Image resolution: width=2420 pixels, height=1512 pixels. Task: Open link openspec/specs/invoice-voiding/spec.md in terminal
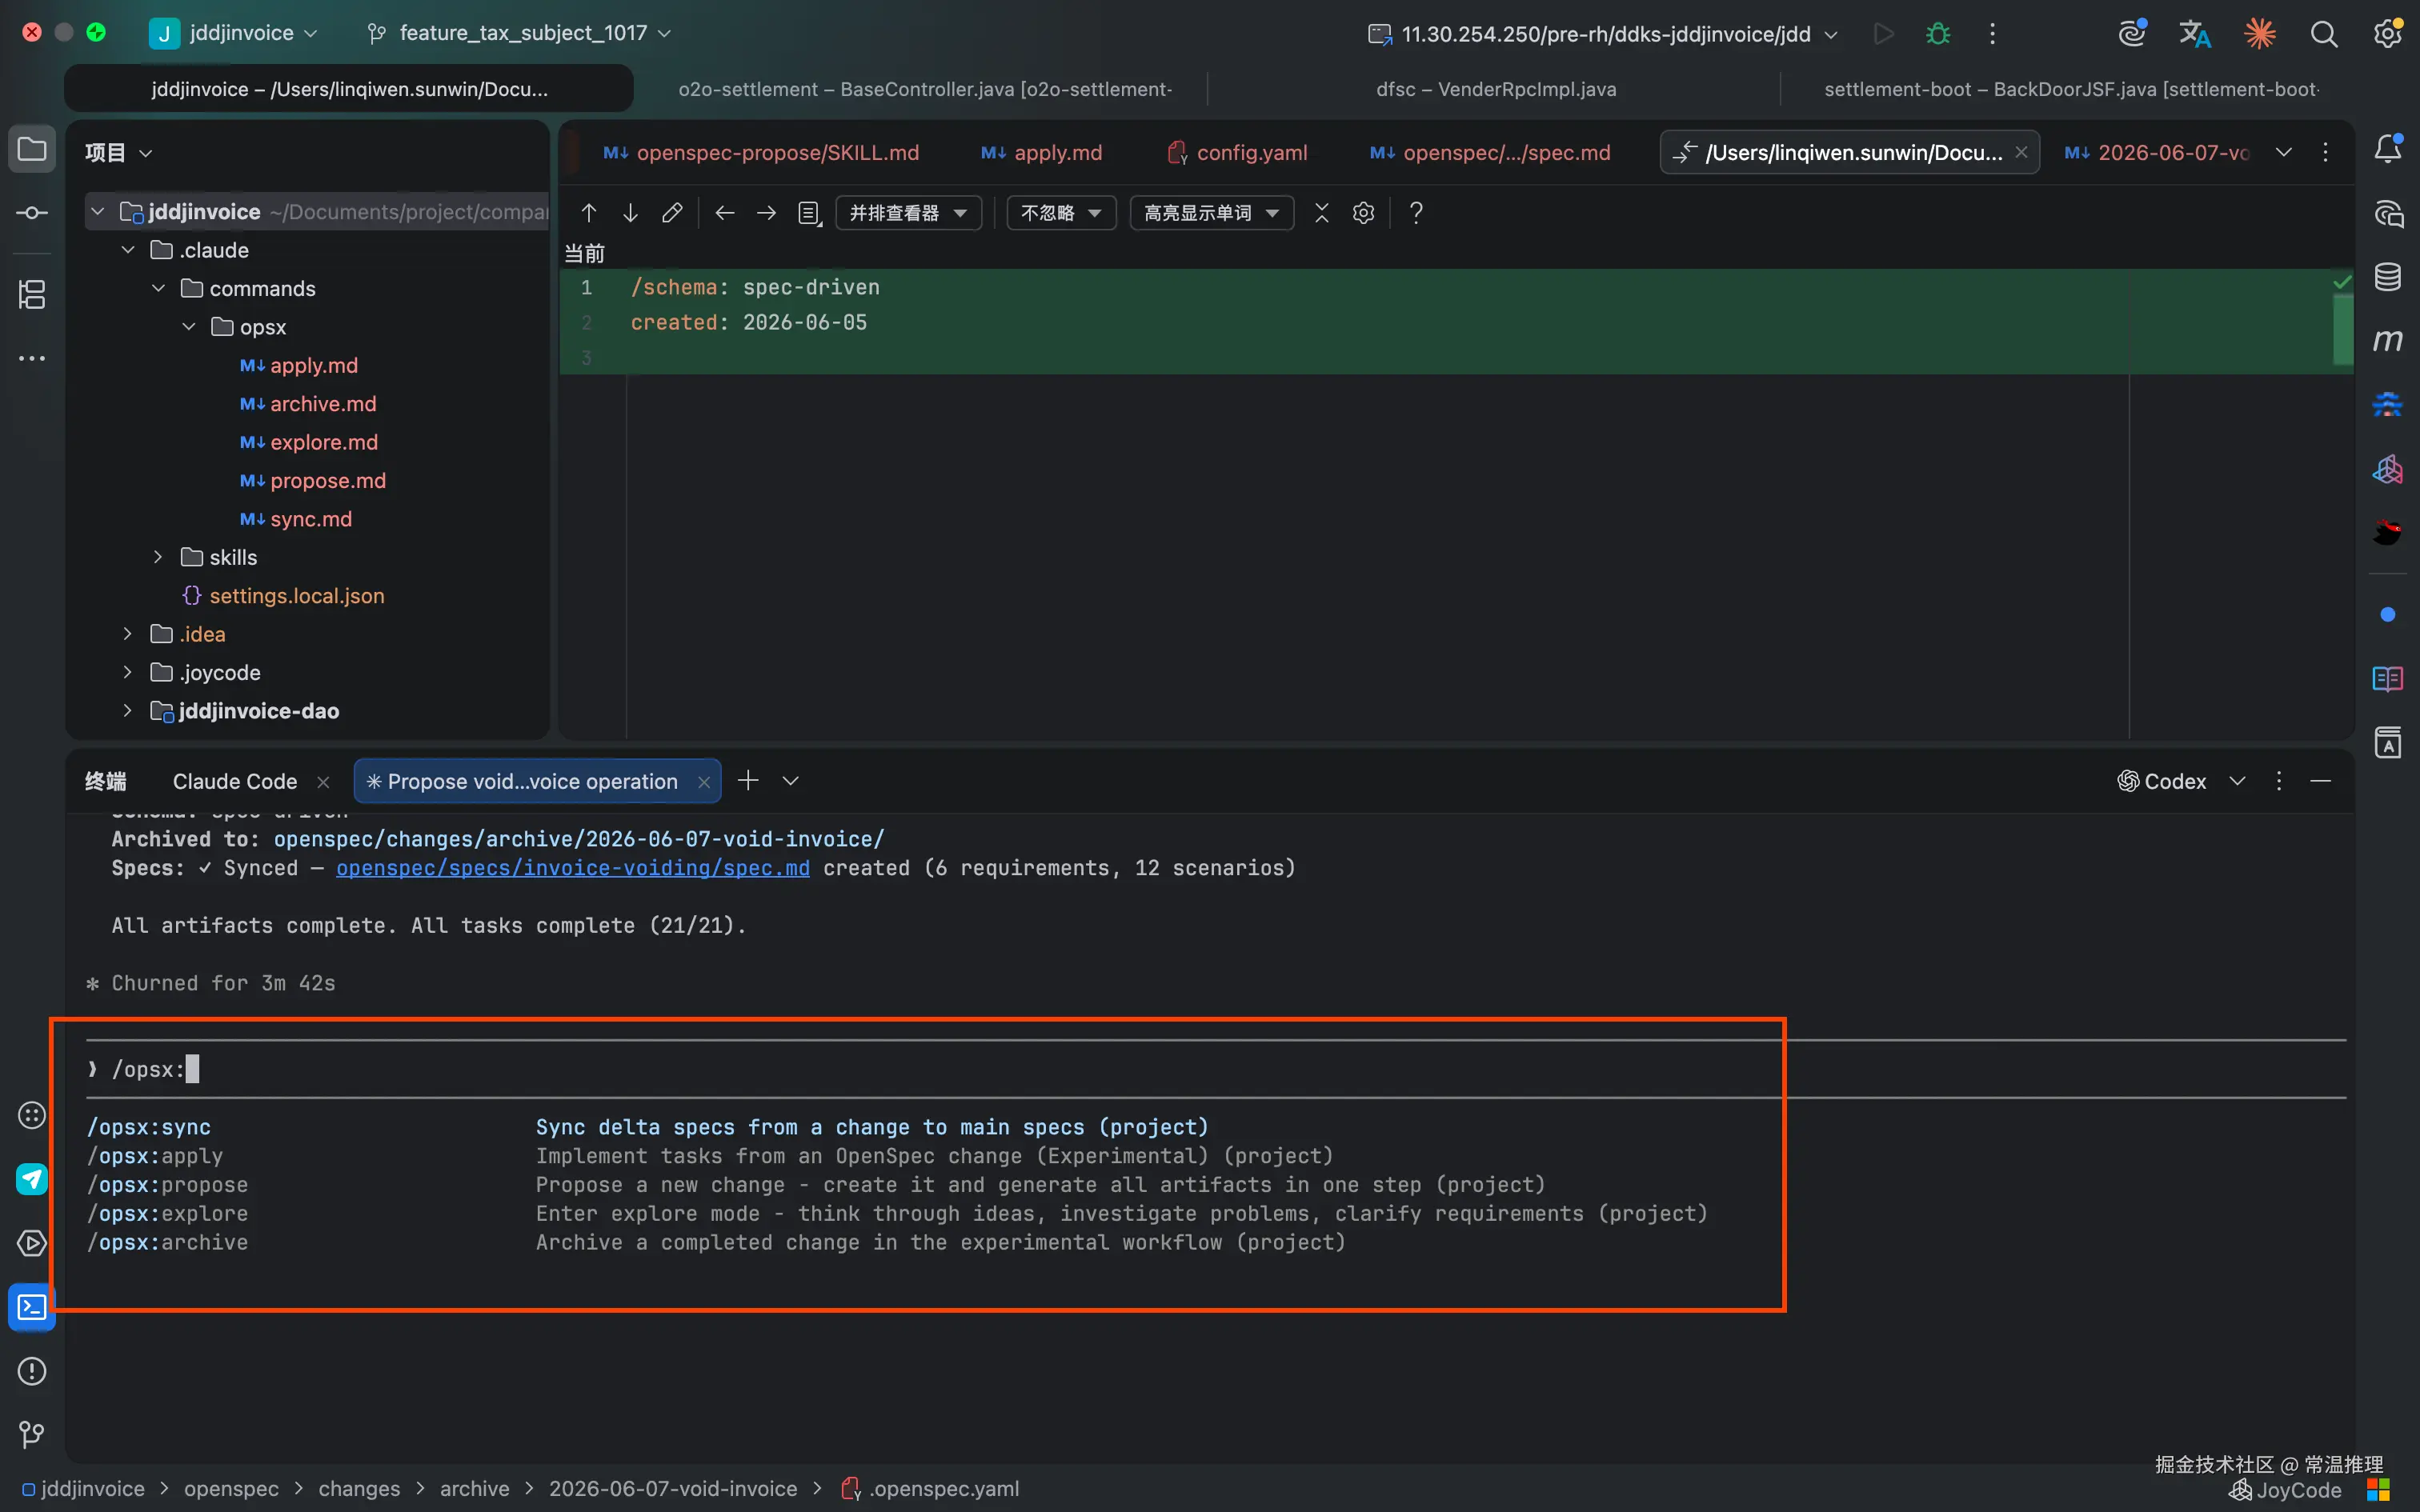click(573, 868)
